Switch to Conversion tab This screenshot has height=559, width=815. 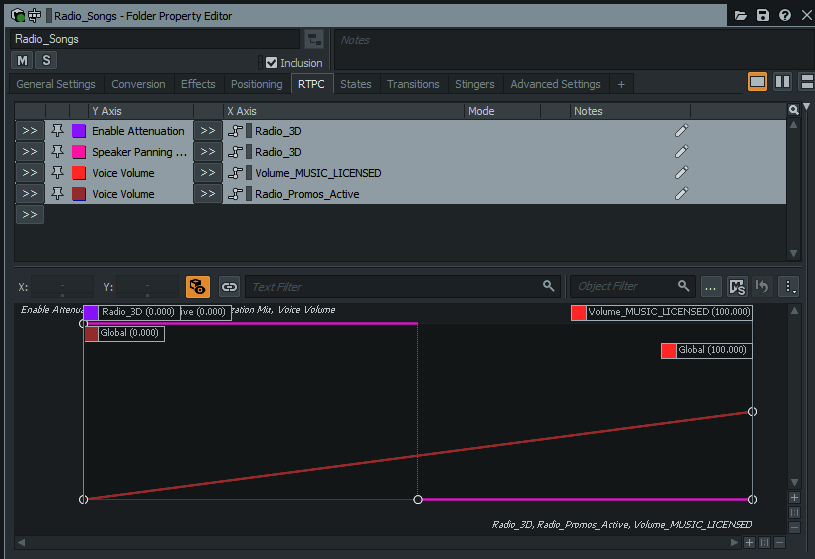138,84
